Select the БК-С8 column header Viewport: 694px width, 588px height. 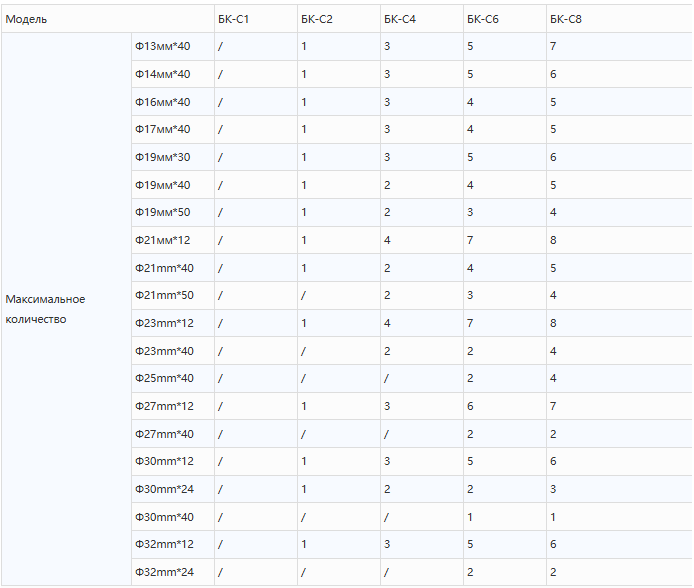coord(566,20)
